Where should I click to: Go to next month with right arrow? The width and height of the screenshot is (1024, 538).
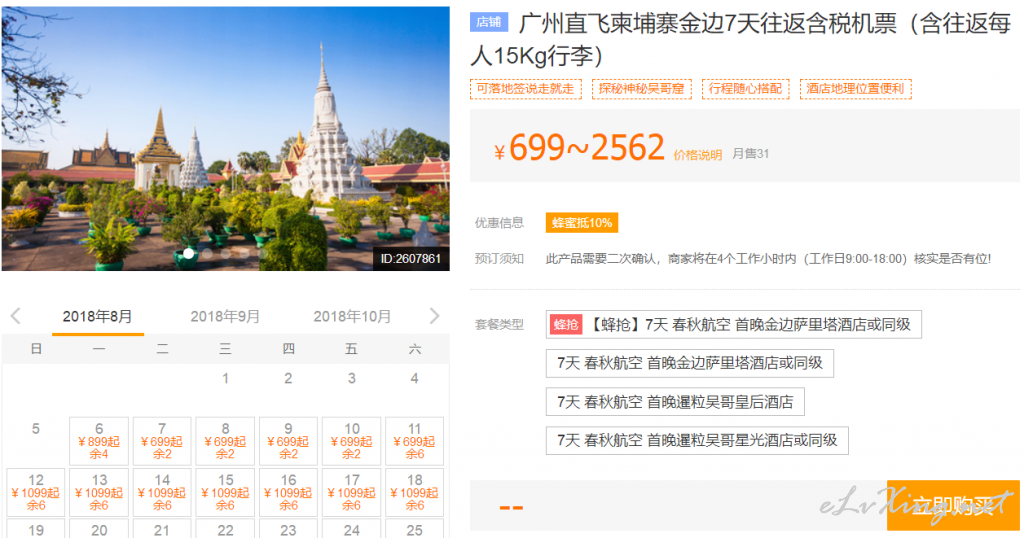[434, 317]
